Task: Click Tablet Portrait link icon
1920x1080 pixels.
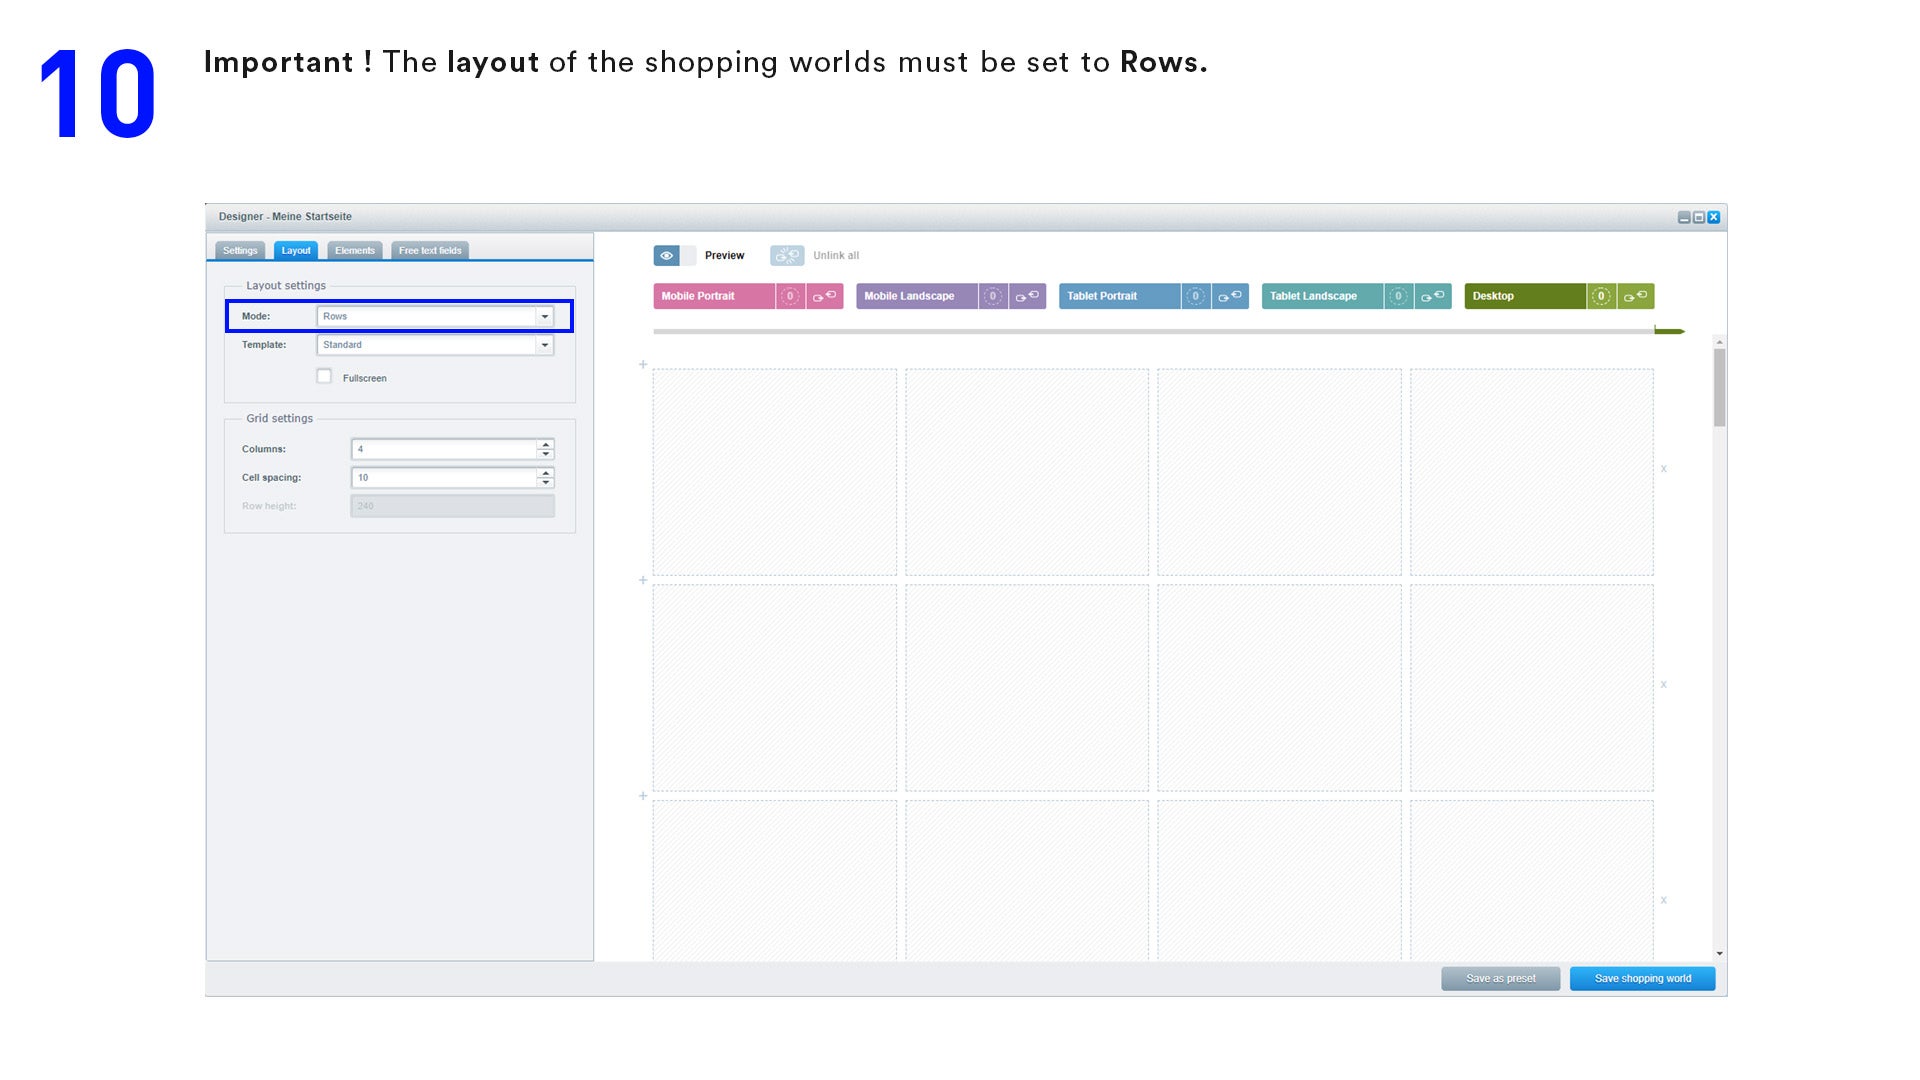Action: tap(1230, 296)
